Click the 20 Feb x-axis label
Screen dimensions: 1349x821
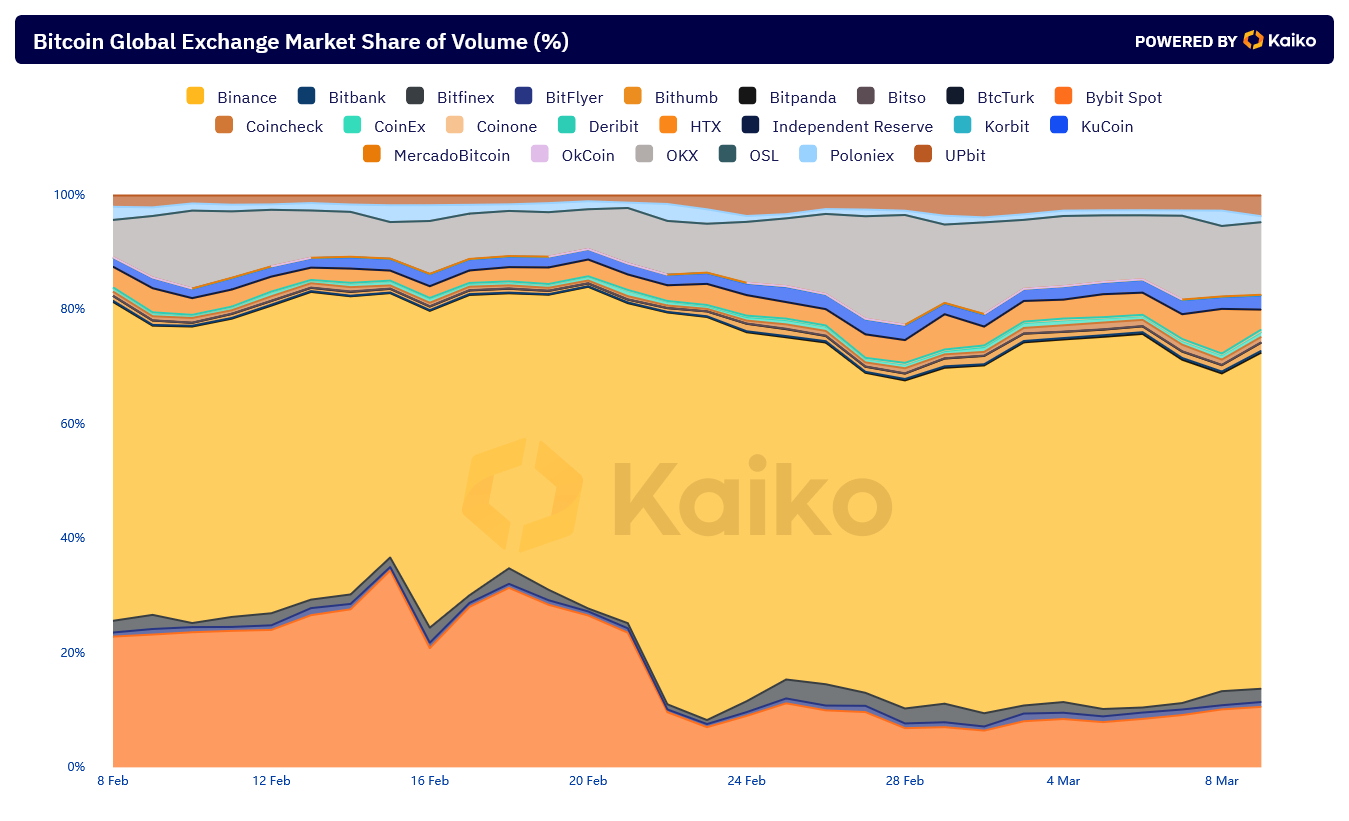click(x=588, y=781)
